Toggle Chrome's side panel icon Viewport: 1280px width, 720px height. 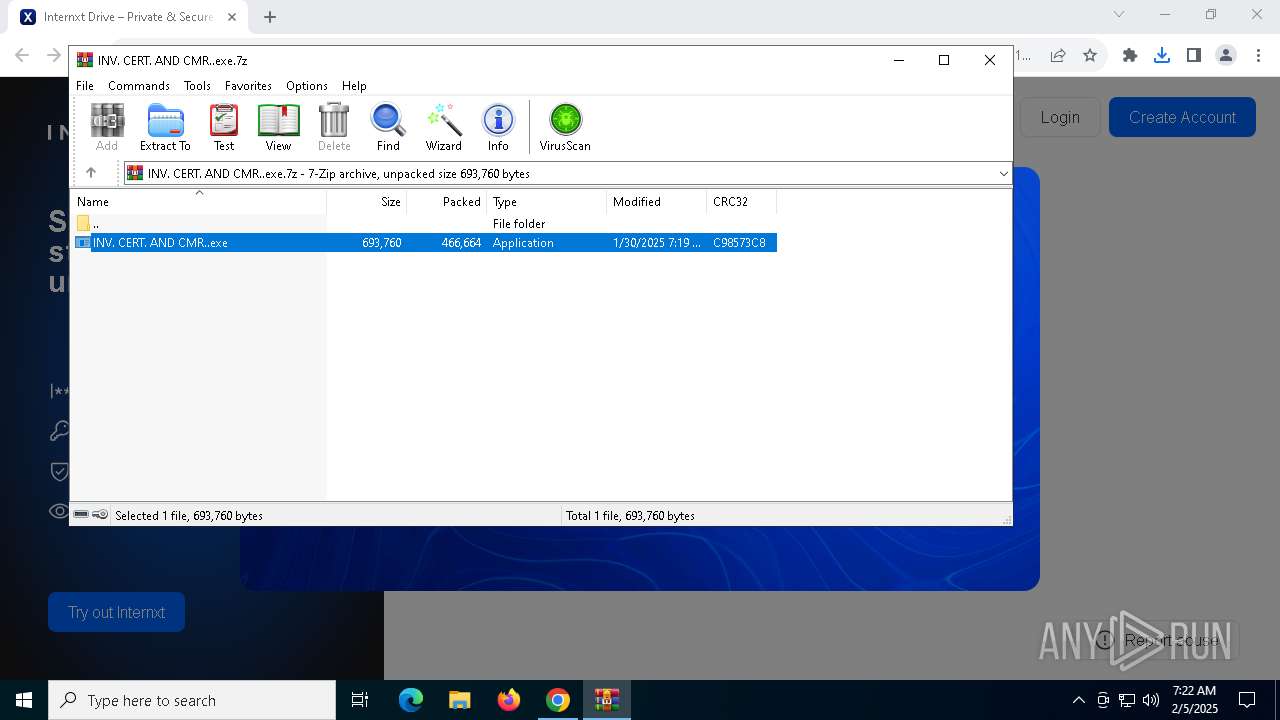point(1194,56)
